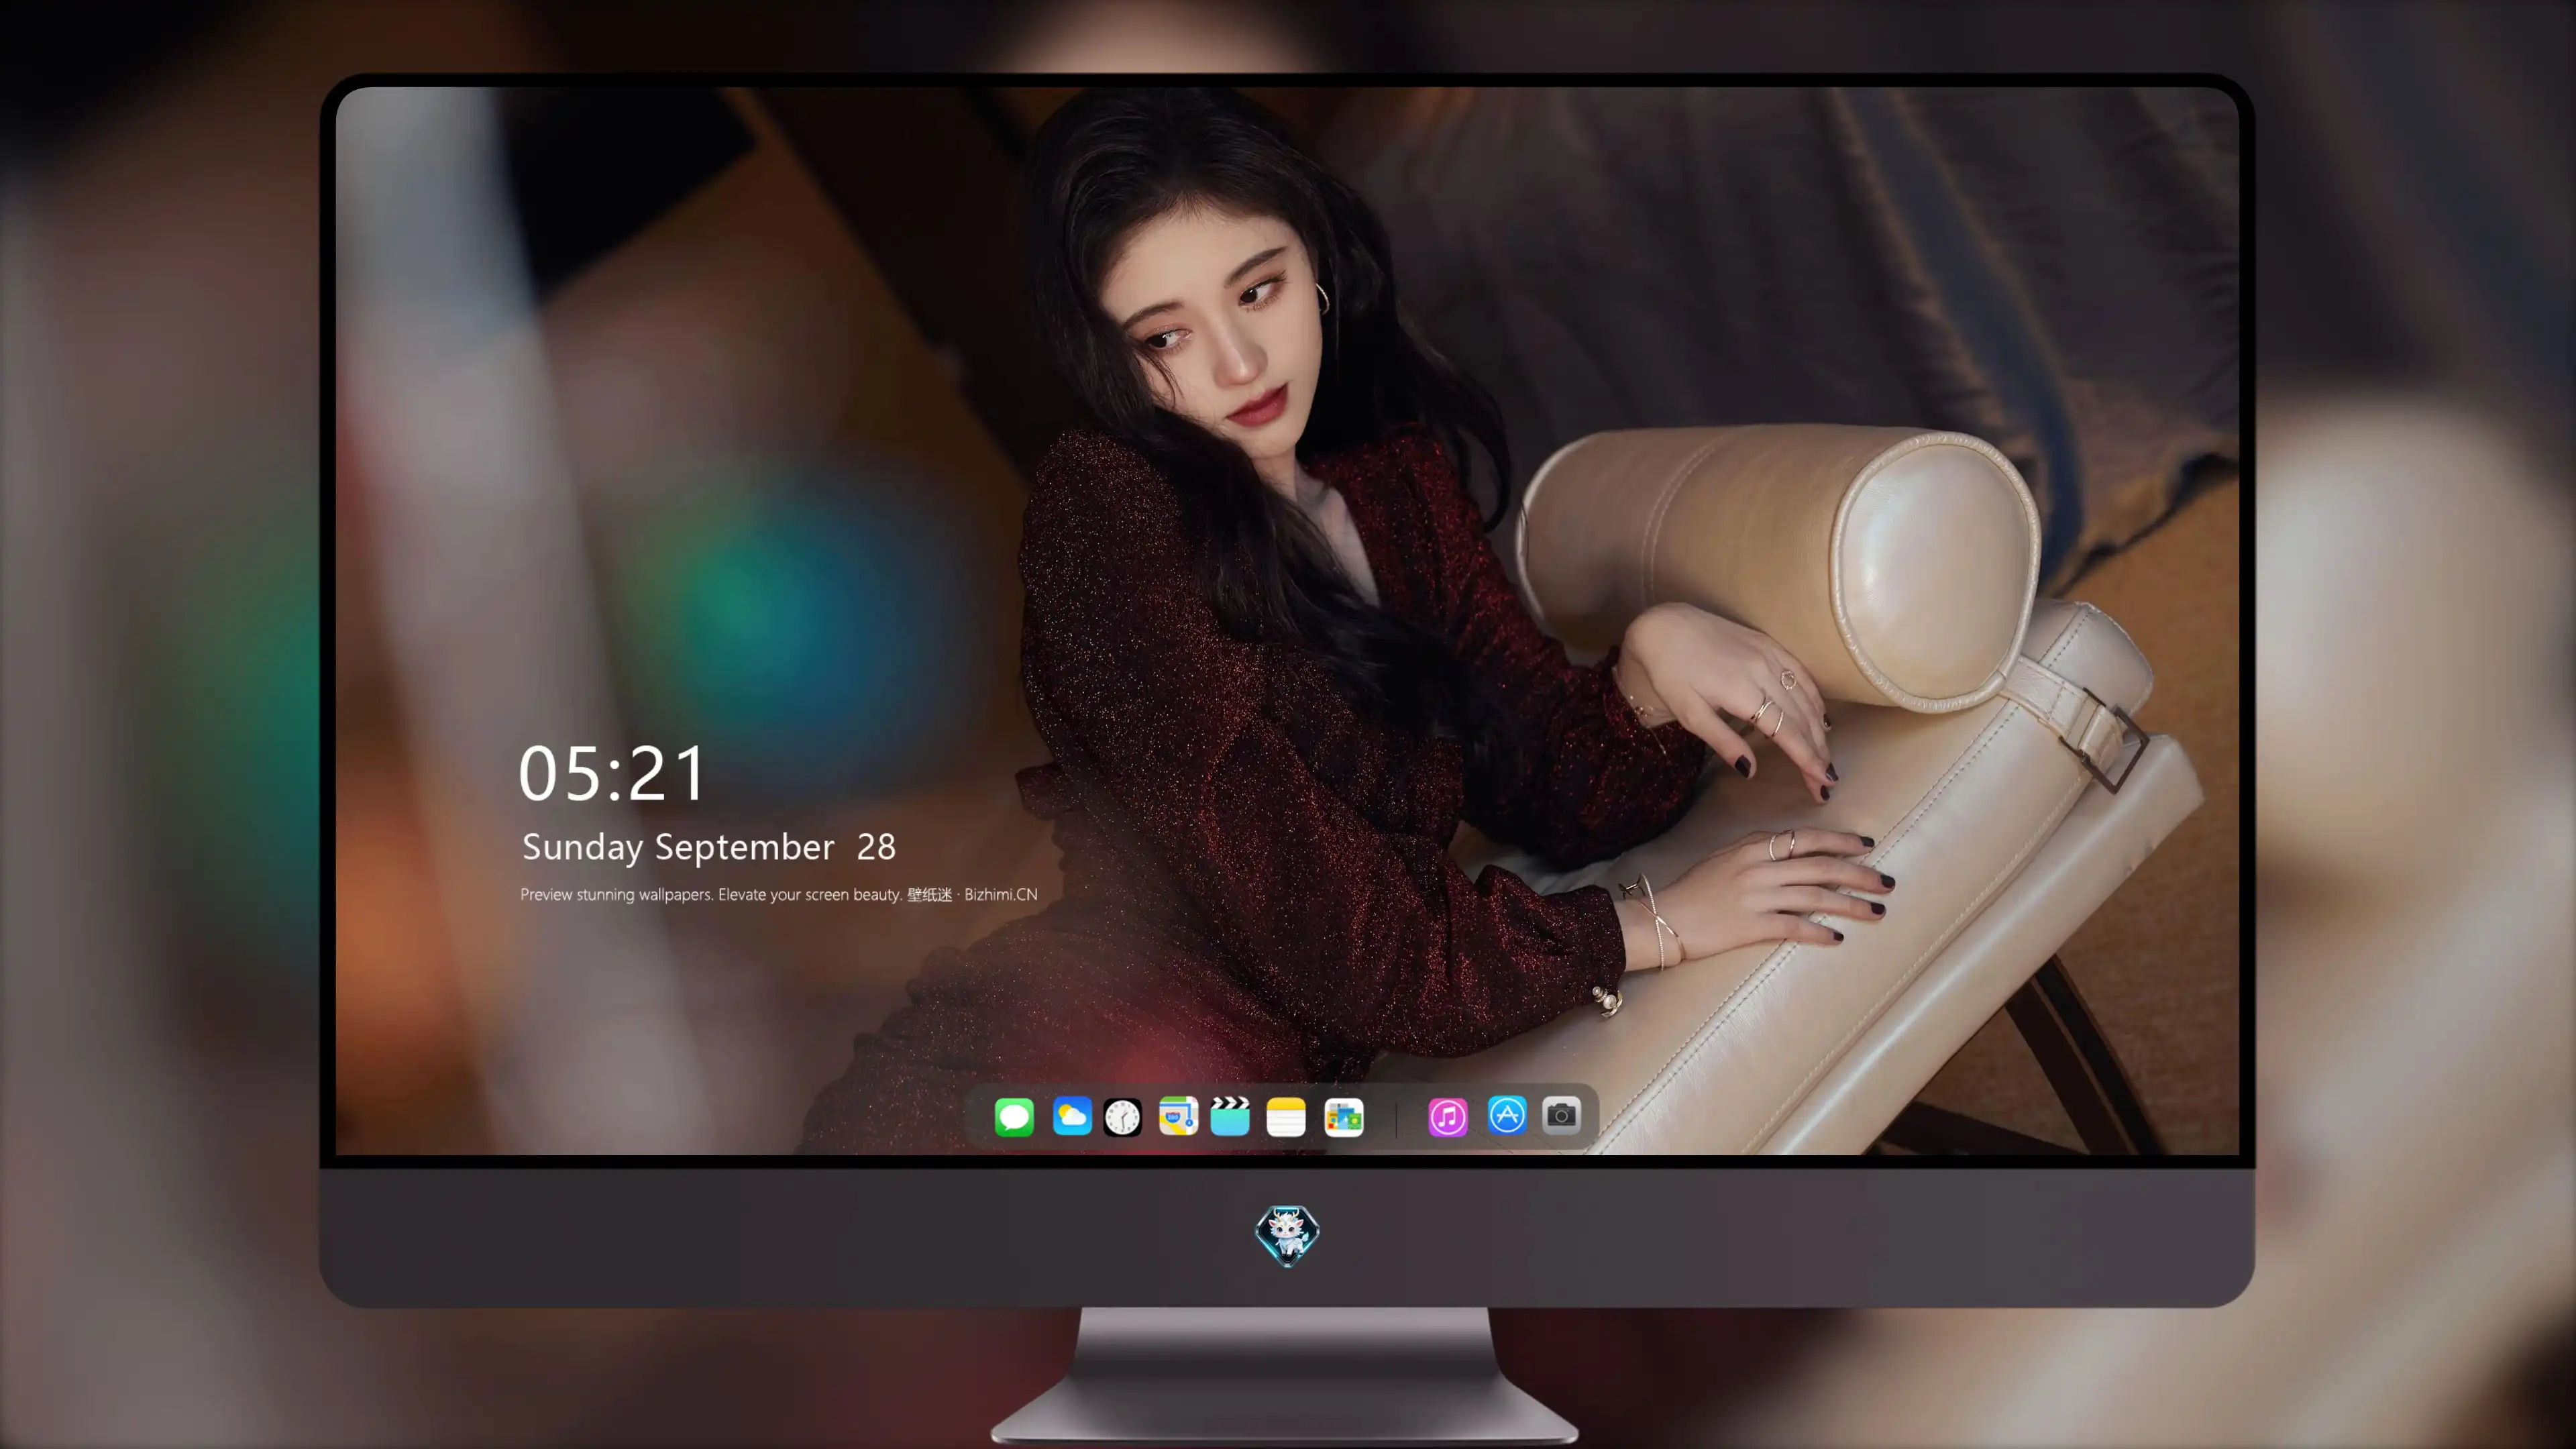Open the Maps app icon in the dock
Screen dimensions: 2576x1449
pos(1178,1117)
